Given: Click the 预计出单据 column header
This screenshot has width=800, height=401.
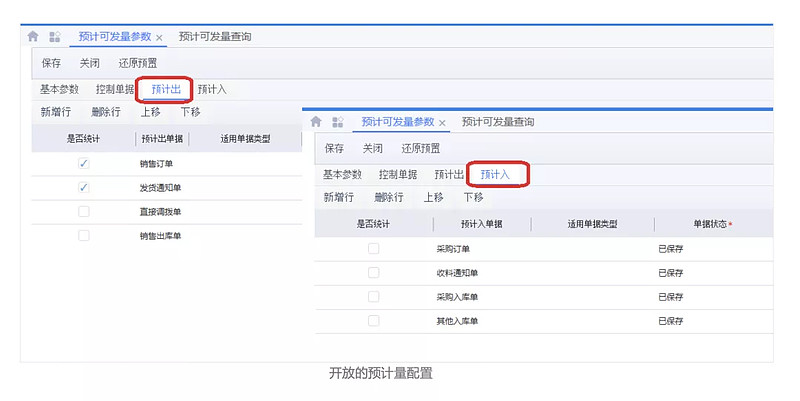Looking at the screenshot, I should coord(162,139).
